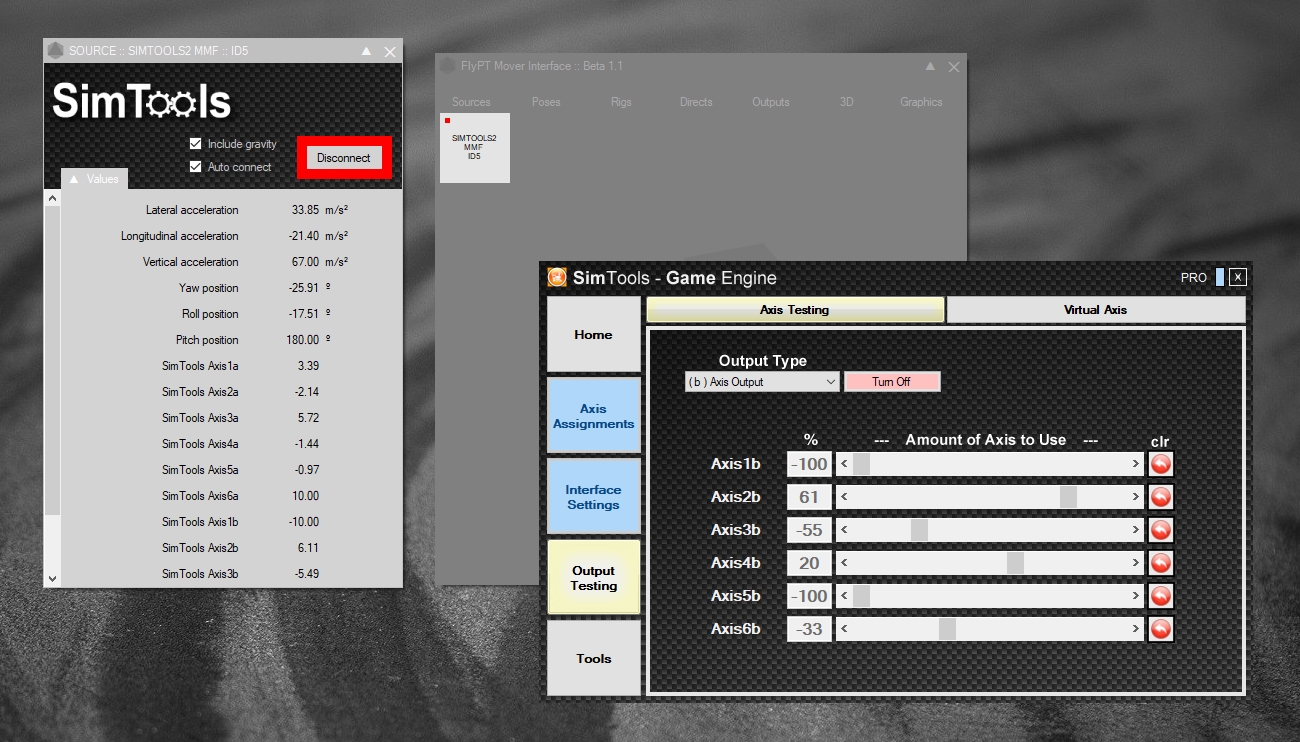This screenshot has width=1300, height=742.
Task: Toggle the Auto connect checkbox
Action: (196, 167)
